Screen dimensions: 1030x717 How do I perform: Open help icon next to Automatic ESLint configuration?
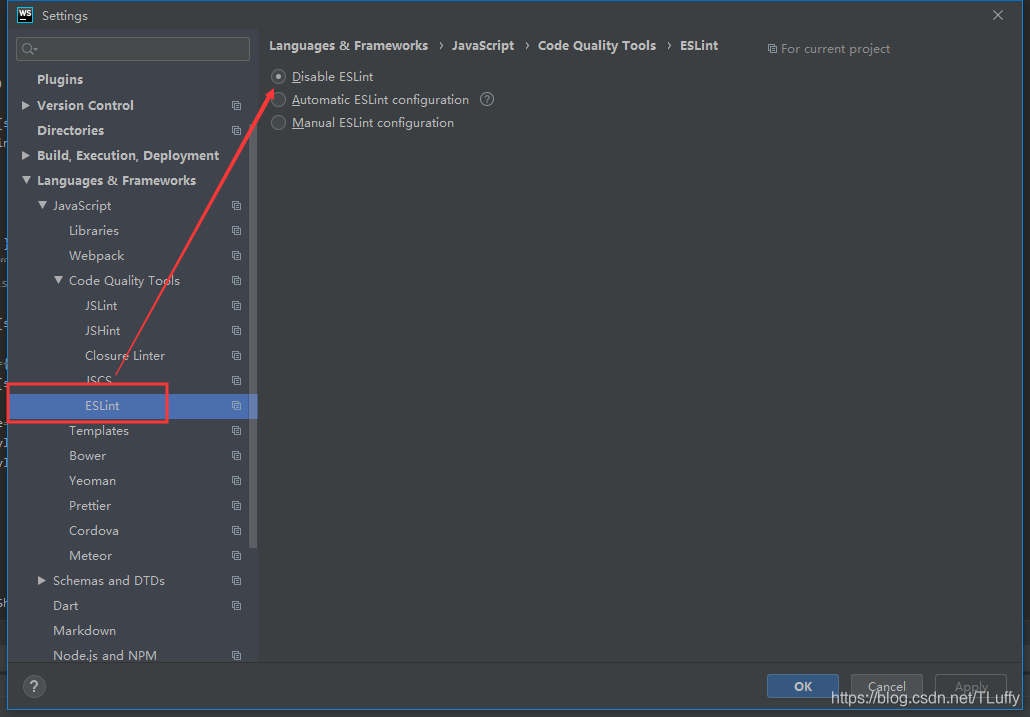[487, 99]
